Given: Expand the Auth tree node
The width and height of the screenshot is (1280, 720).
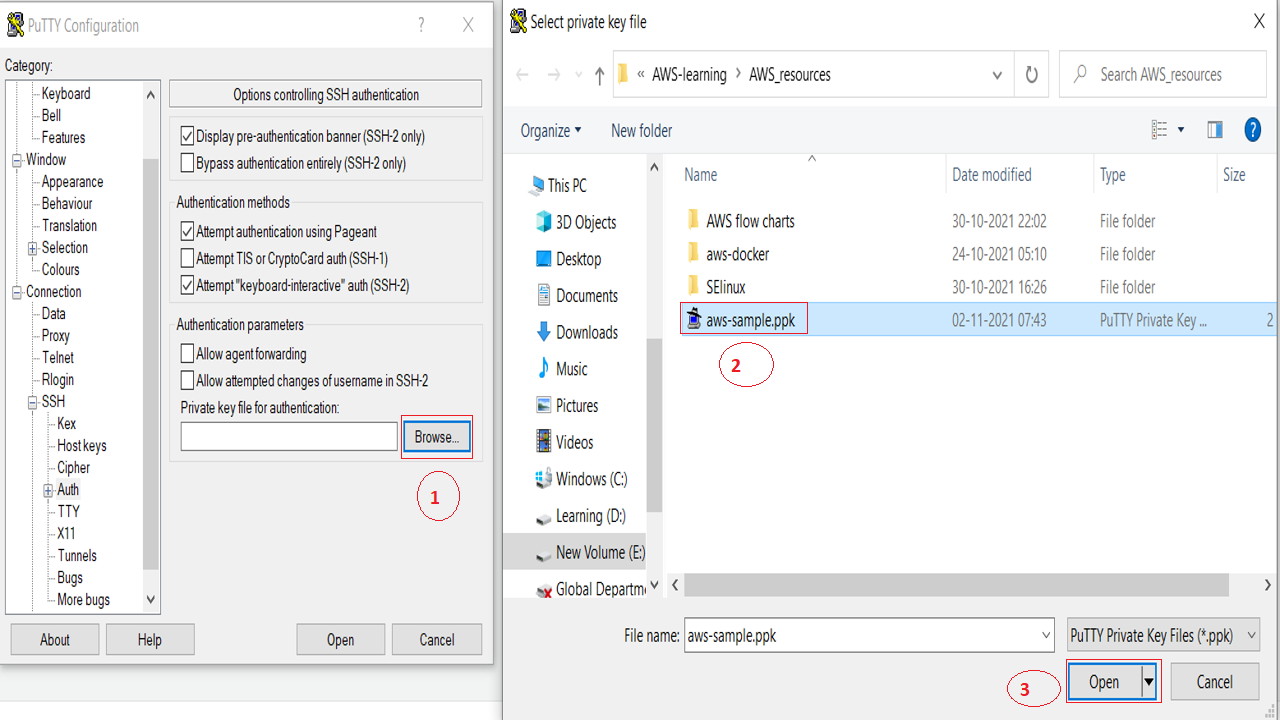Looking at the screenshot, I should click(x=48, y=490).
